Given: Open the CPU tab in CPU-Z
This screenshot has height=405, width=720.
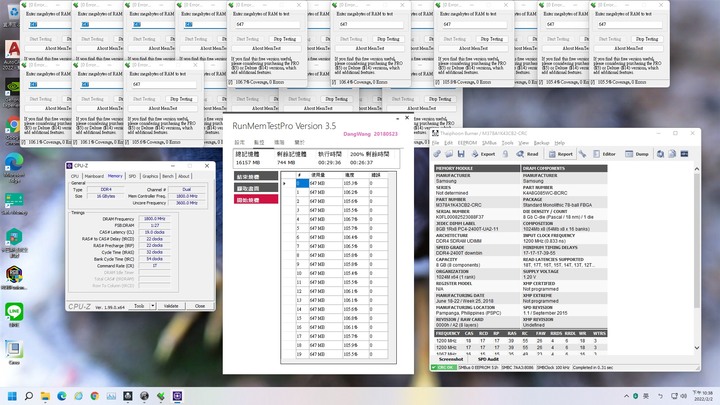Looking at the screenshot, I should 75,176.
